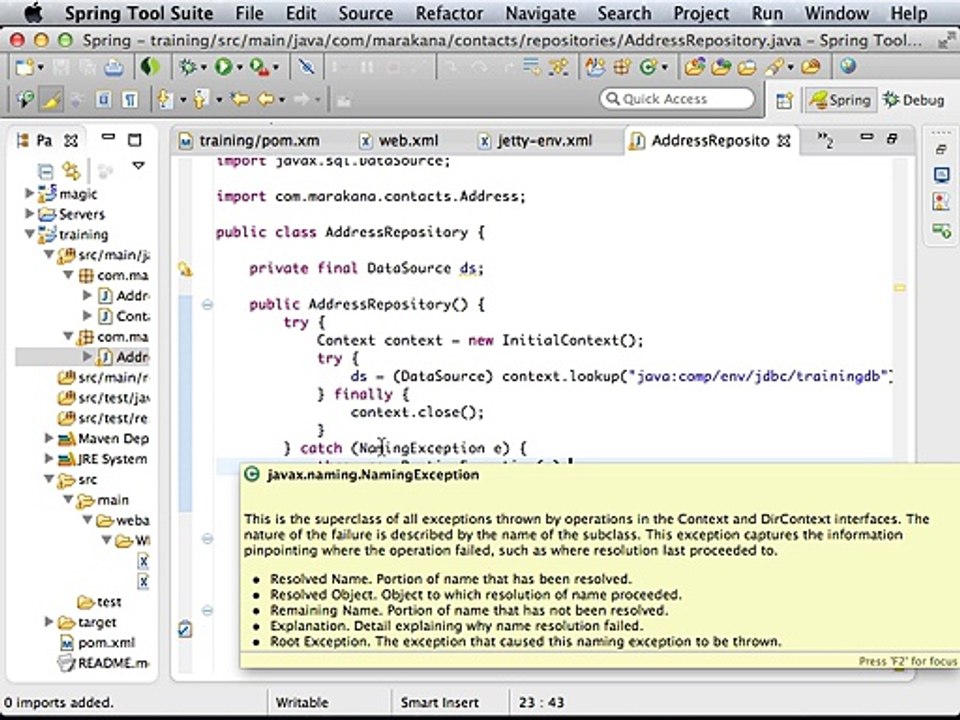
Task: Click the flashlight Search toolbar icon
Action: pyautogui.click(x=774, y=67)
